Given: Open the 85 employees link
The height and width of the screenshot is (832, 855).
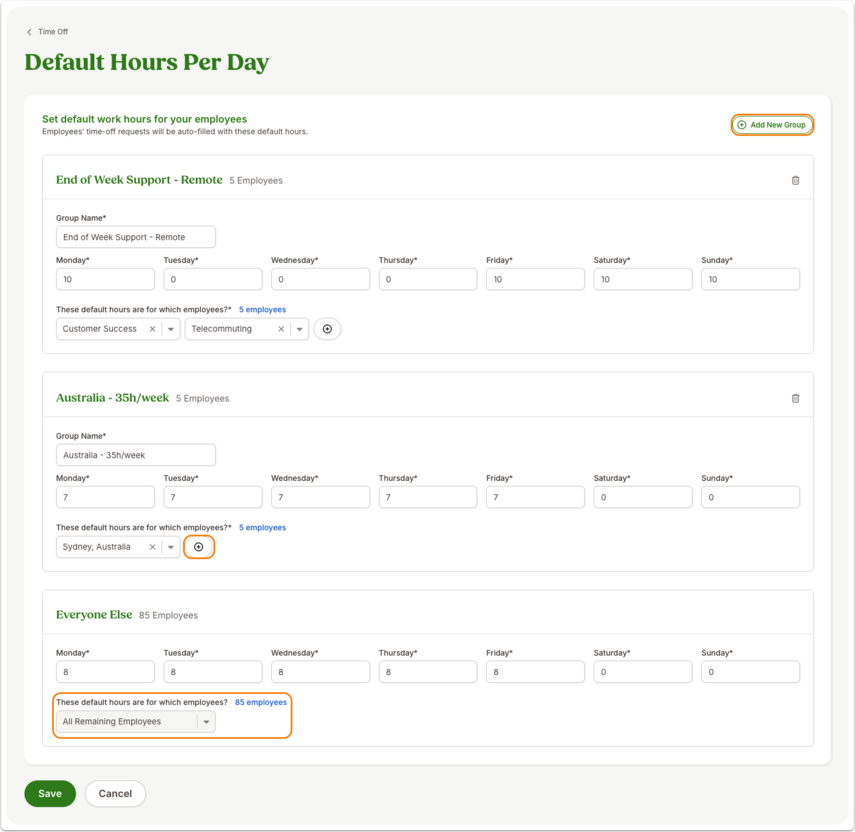Looking at the screenshot, I should click(x=261, y=702).
